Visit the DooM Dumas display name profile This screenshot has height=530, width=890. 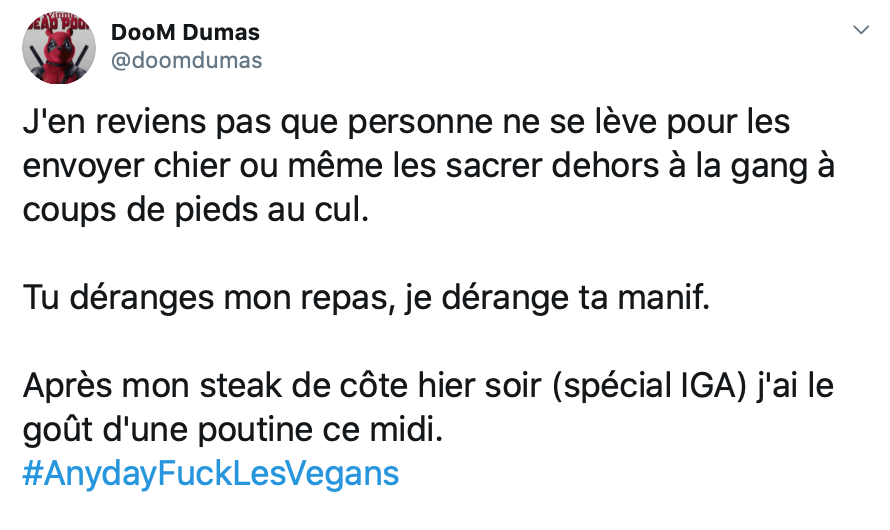185,32
